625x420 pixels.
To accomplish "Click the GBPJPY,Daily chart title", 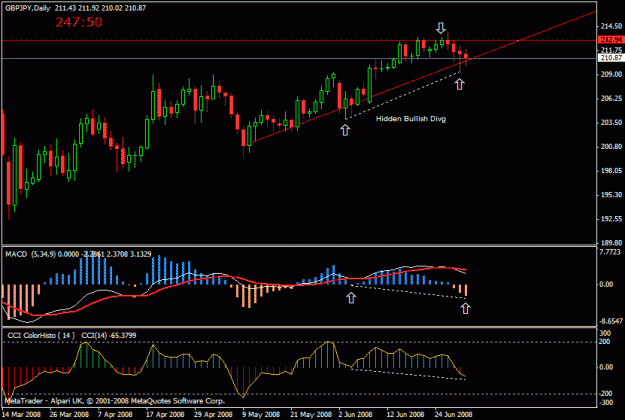I will [x=28, y=8].
